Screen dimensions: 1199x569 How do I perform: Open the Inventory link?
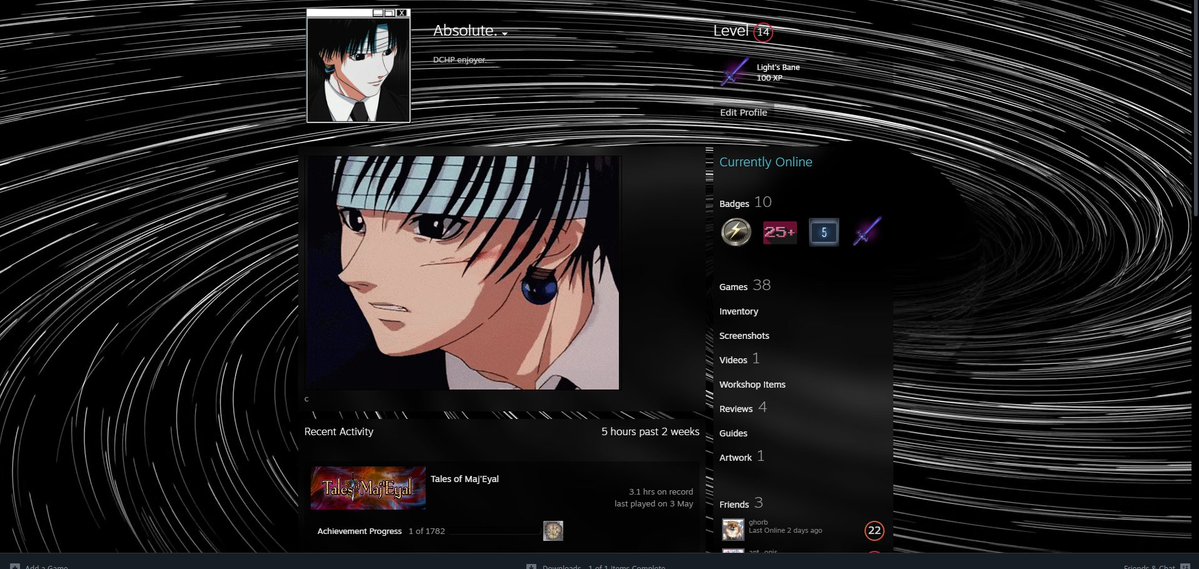coord(739,311)
